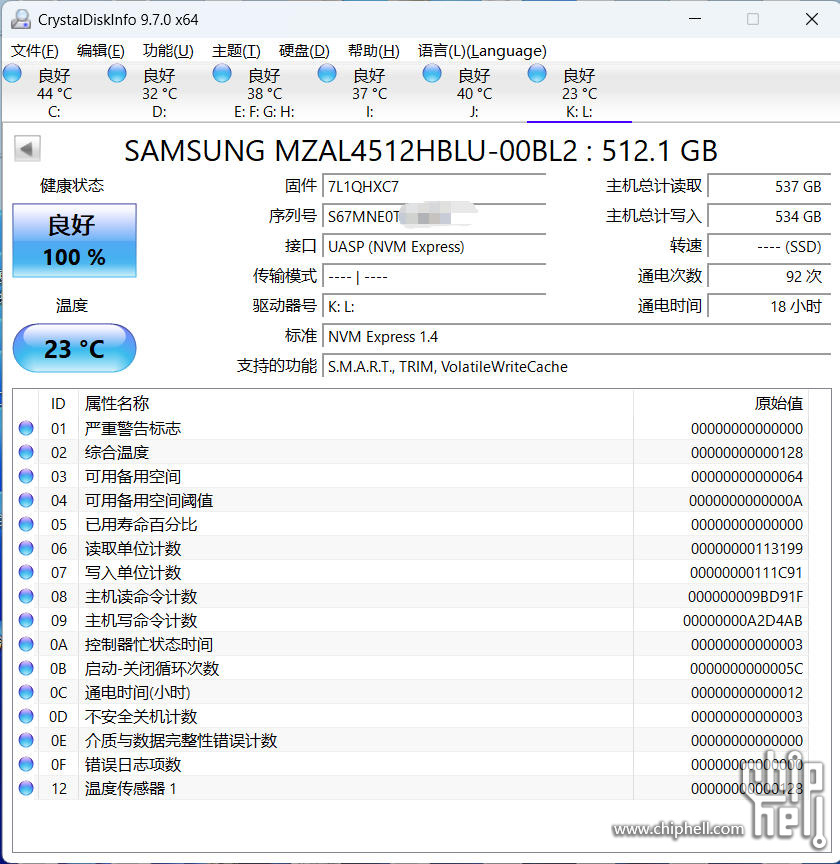Click status orb for attribute 05 已用寿命百分比
The height and width of the screenshot is (864, 840).
point(26,525)
